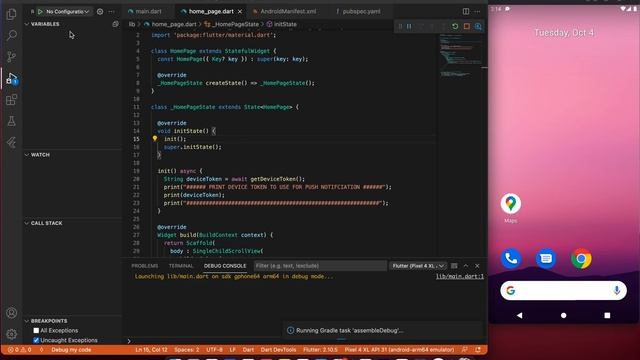Open the Testing flask view
640x360 pixels.
[11, 121]
